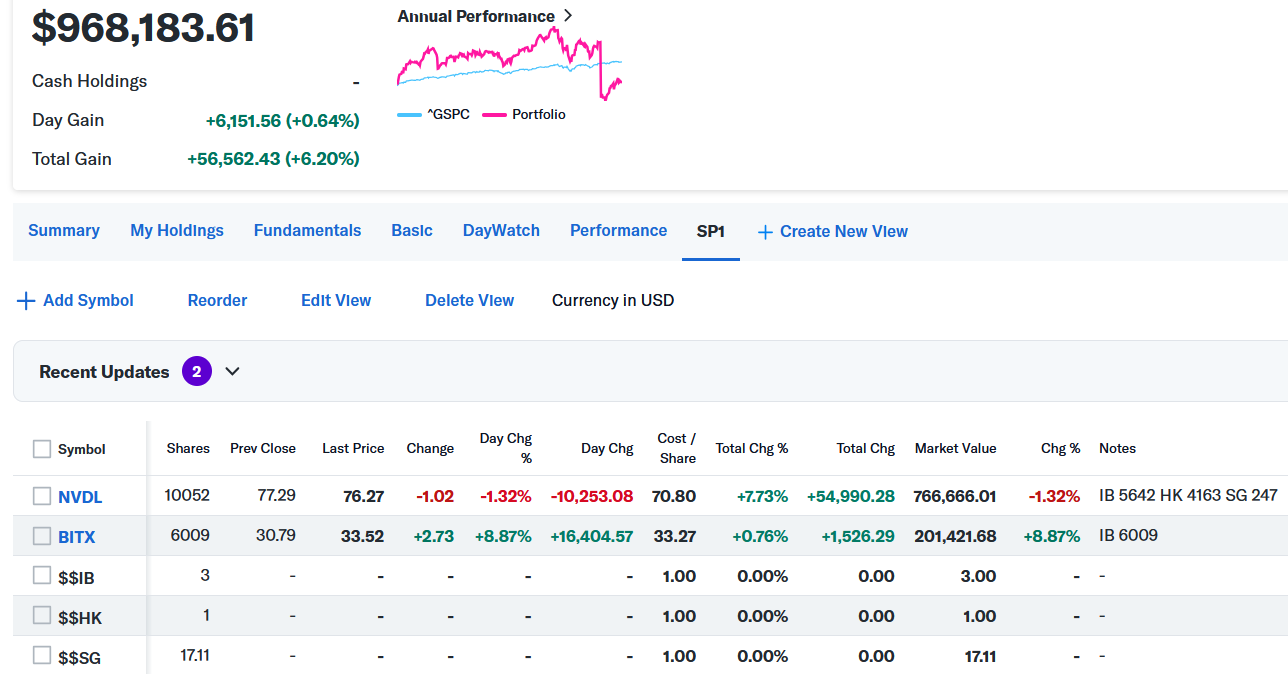
Task: Check the $$SG row checkbox
Action: [42, 656]
